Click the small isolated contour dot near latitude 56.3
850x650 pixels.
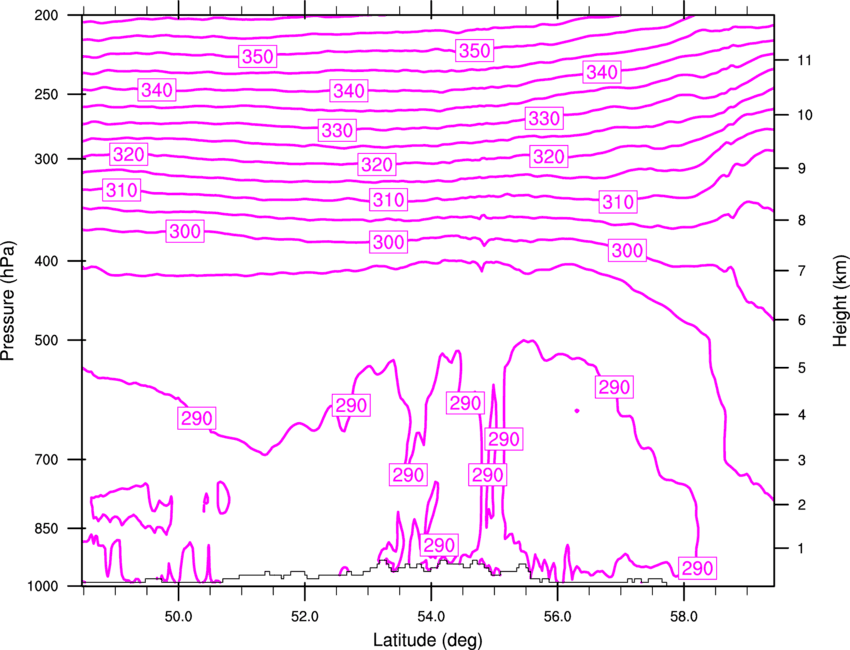577,411
